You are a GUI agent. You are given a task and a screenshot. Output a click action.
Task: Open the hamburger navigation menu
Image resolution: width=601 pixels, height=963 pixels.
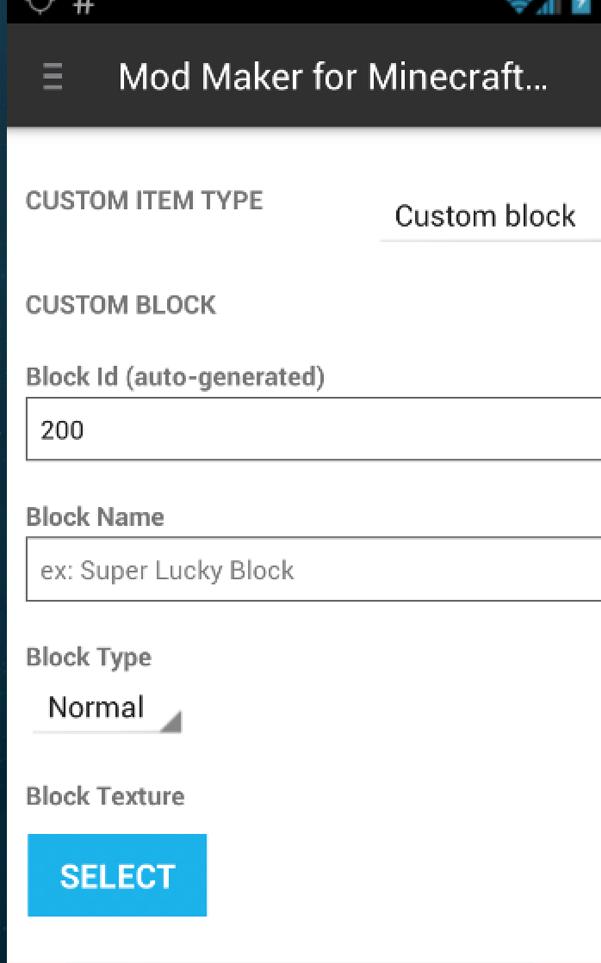(54, 77)
